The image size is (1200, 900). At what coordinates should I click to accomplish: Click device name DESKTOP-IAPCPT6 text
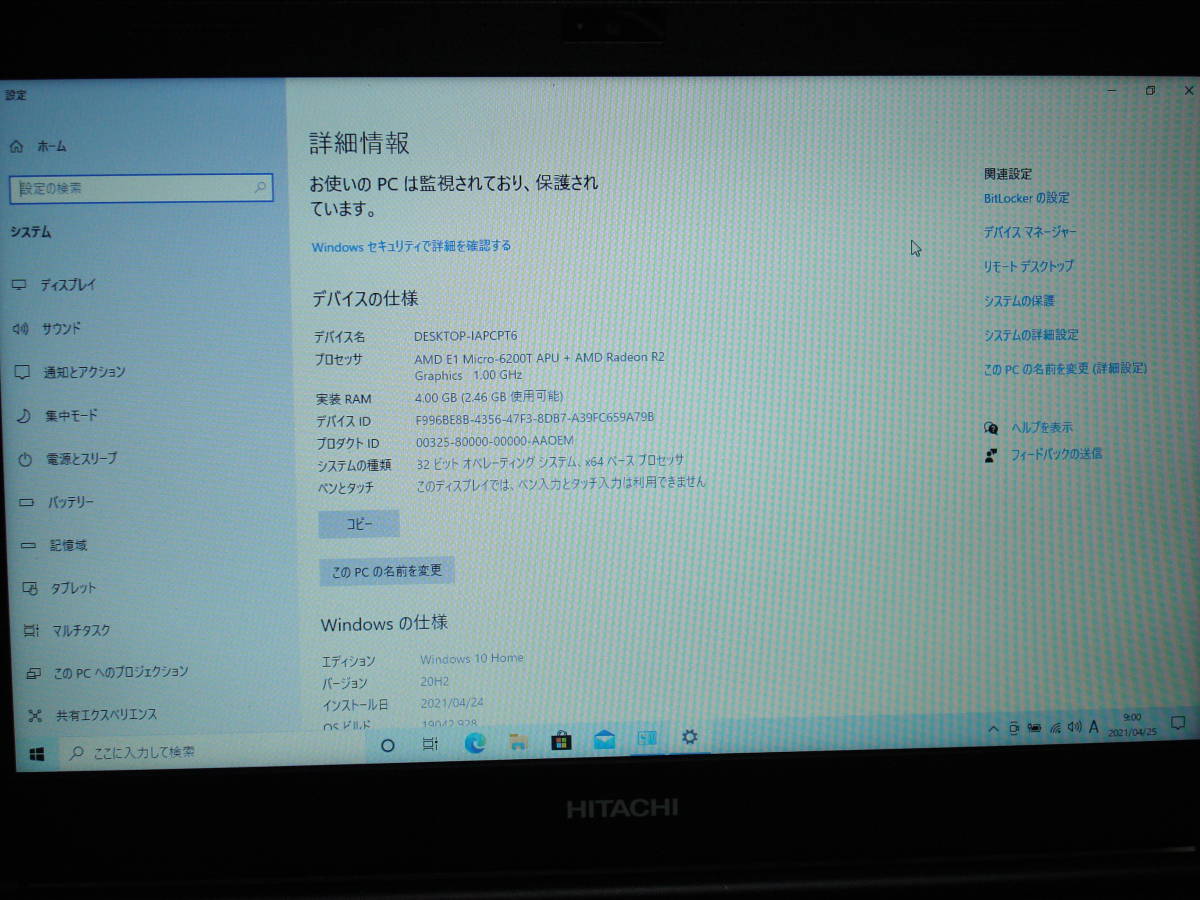tap(466, 336)
